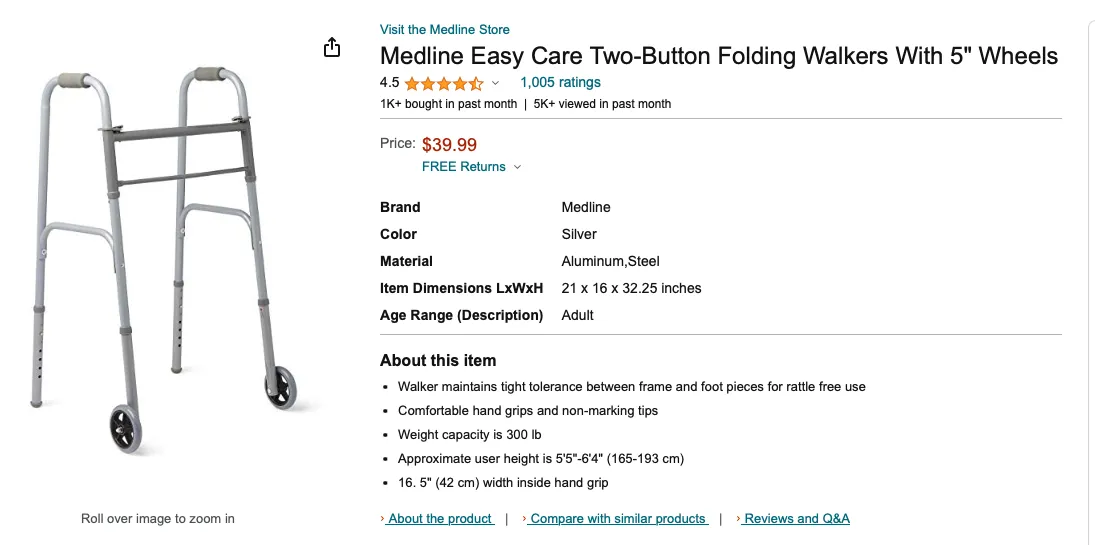
Task: Click the small arrow before About the product
Action: [x=383, y=519]
